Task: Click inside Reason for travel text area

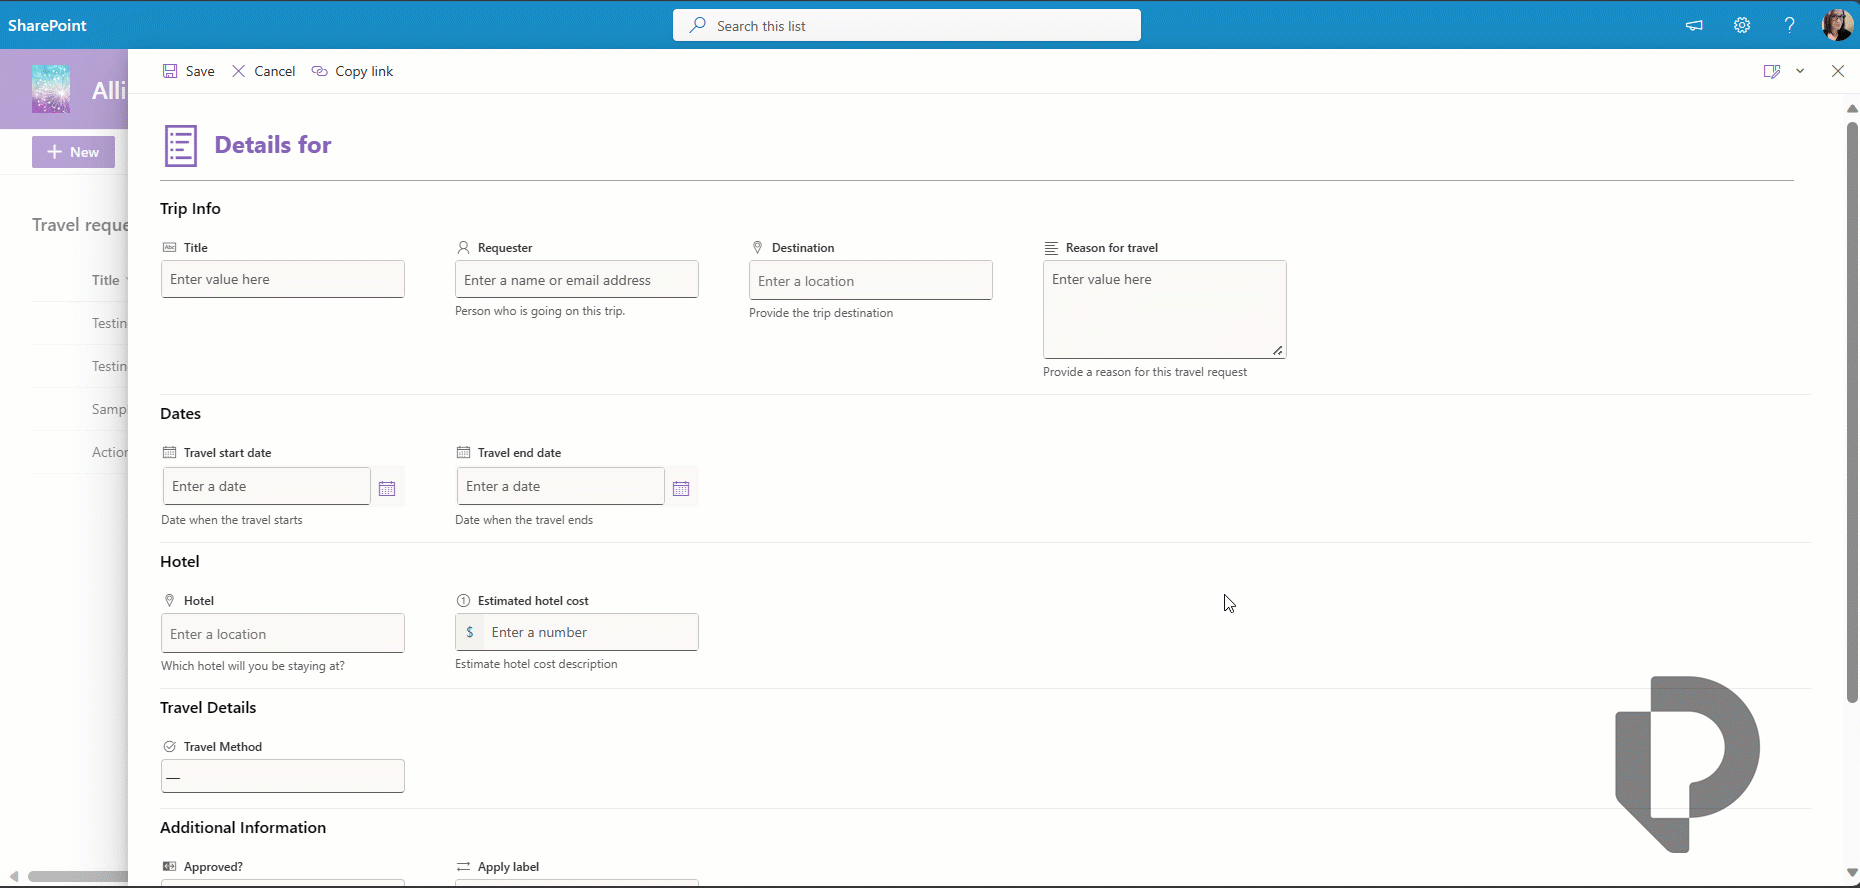Action: click(1164, 309)
